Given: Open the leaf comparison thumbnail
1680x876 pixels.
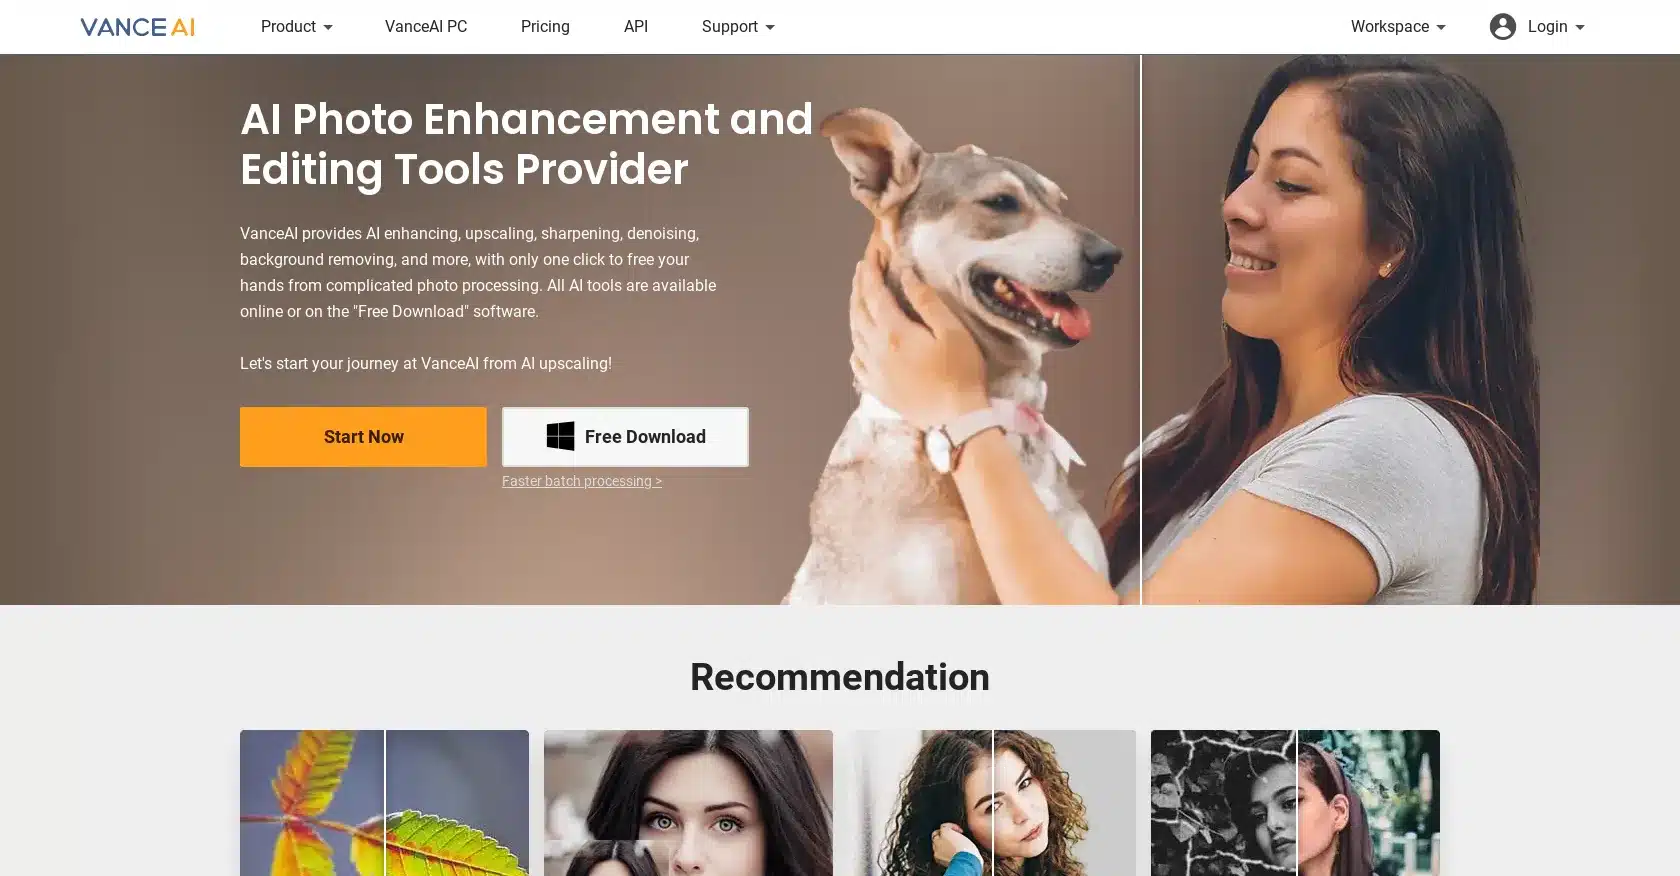Looking at the screenshot, I should click(x=384, y=803).
